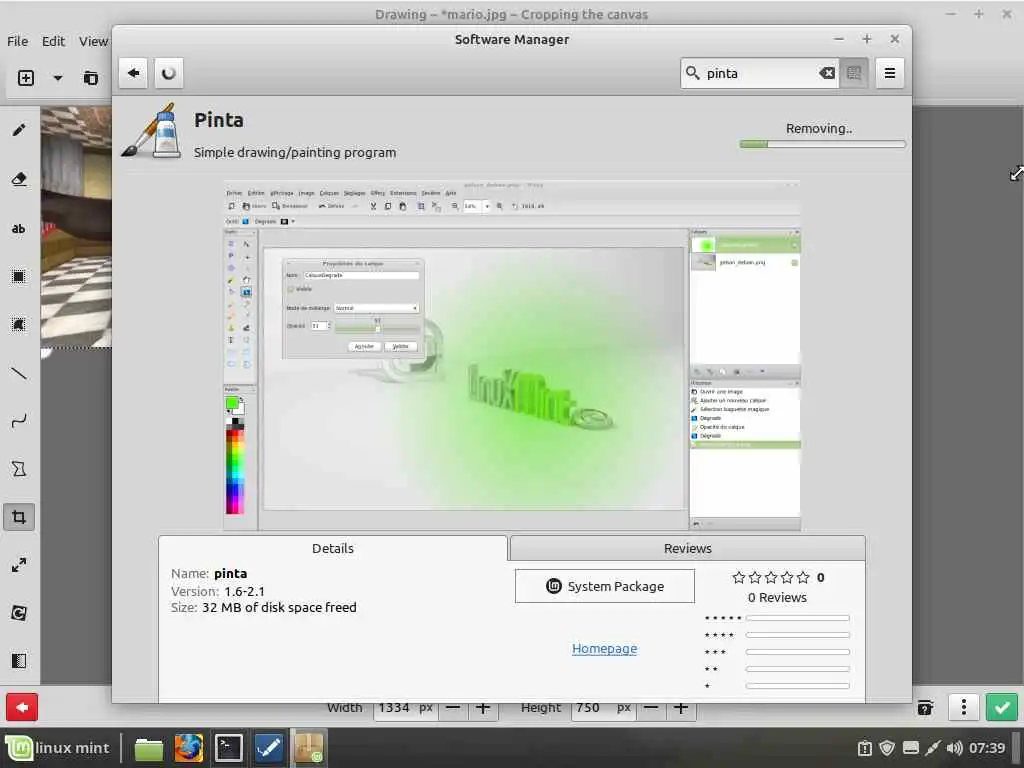Launch Firefox from the taskbar
The height and width of the screenshot is (768, 1024).
point(189,748)
